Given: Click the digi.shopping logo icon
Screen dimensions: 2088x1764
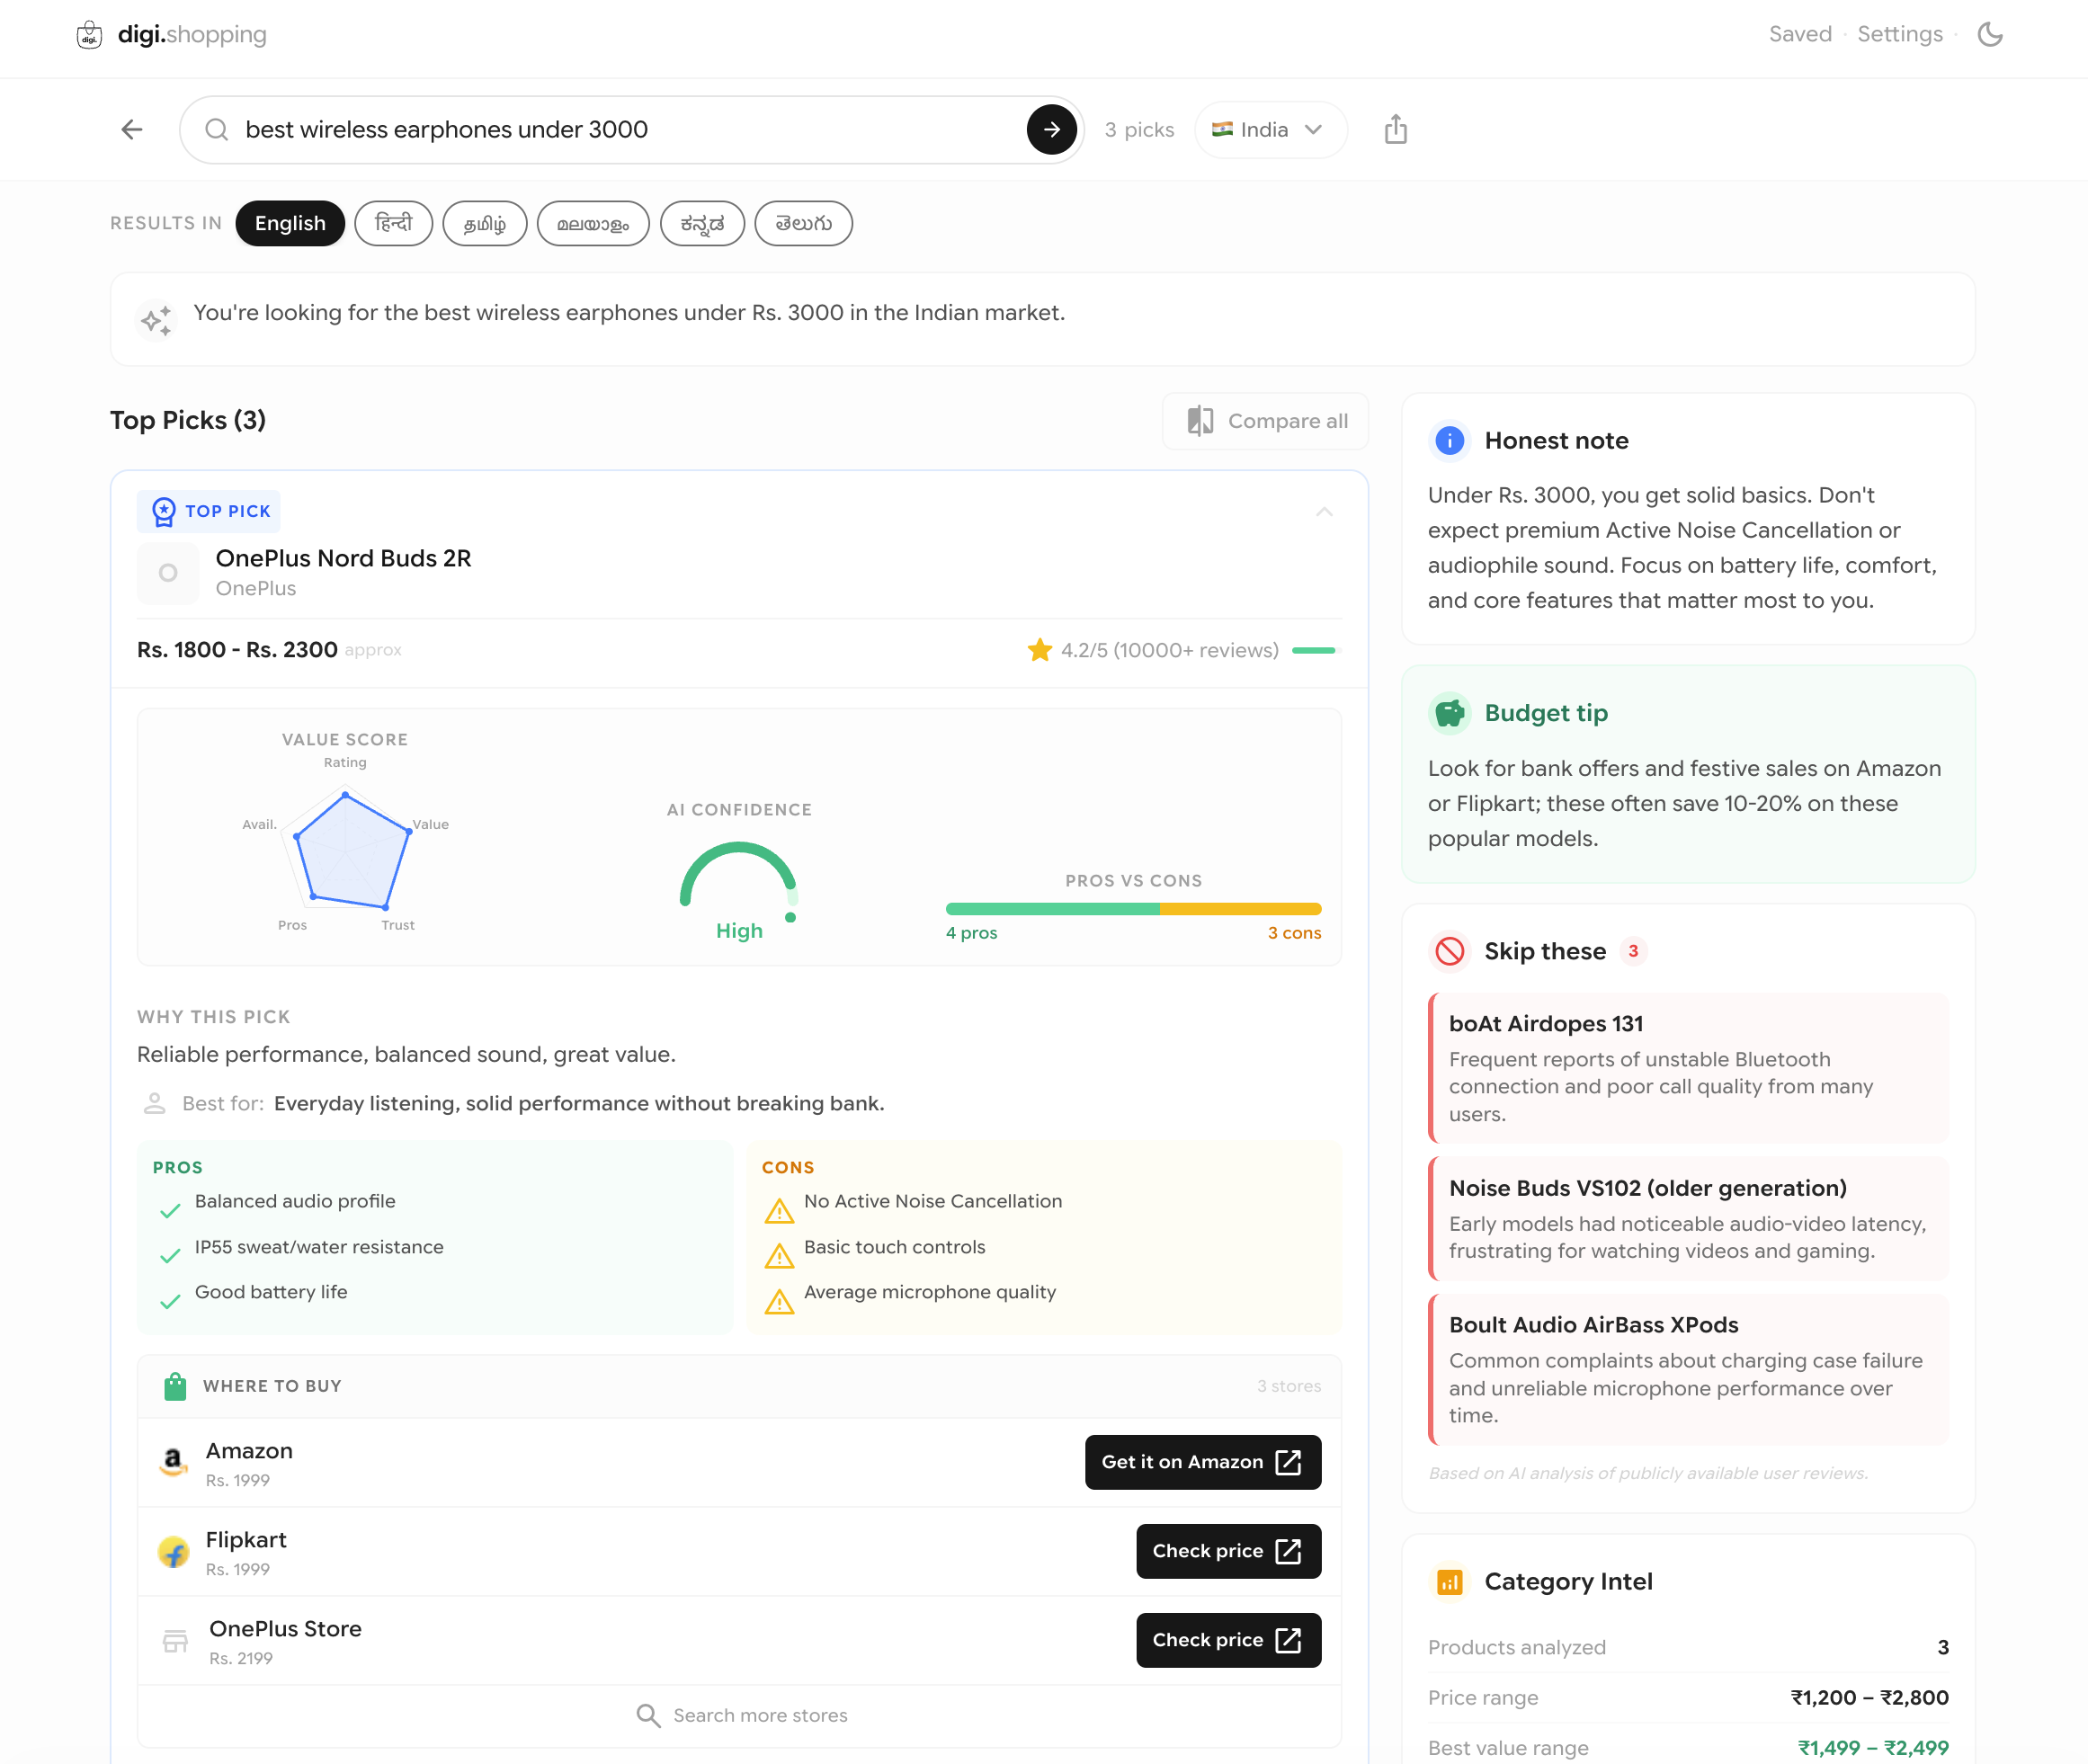Looking at the screenshot, I should pos(89,35).
